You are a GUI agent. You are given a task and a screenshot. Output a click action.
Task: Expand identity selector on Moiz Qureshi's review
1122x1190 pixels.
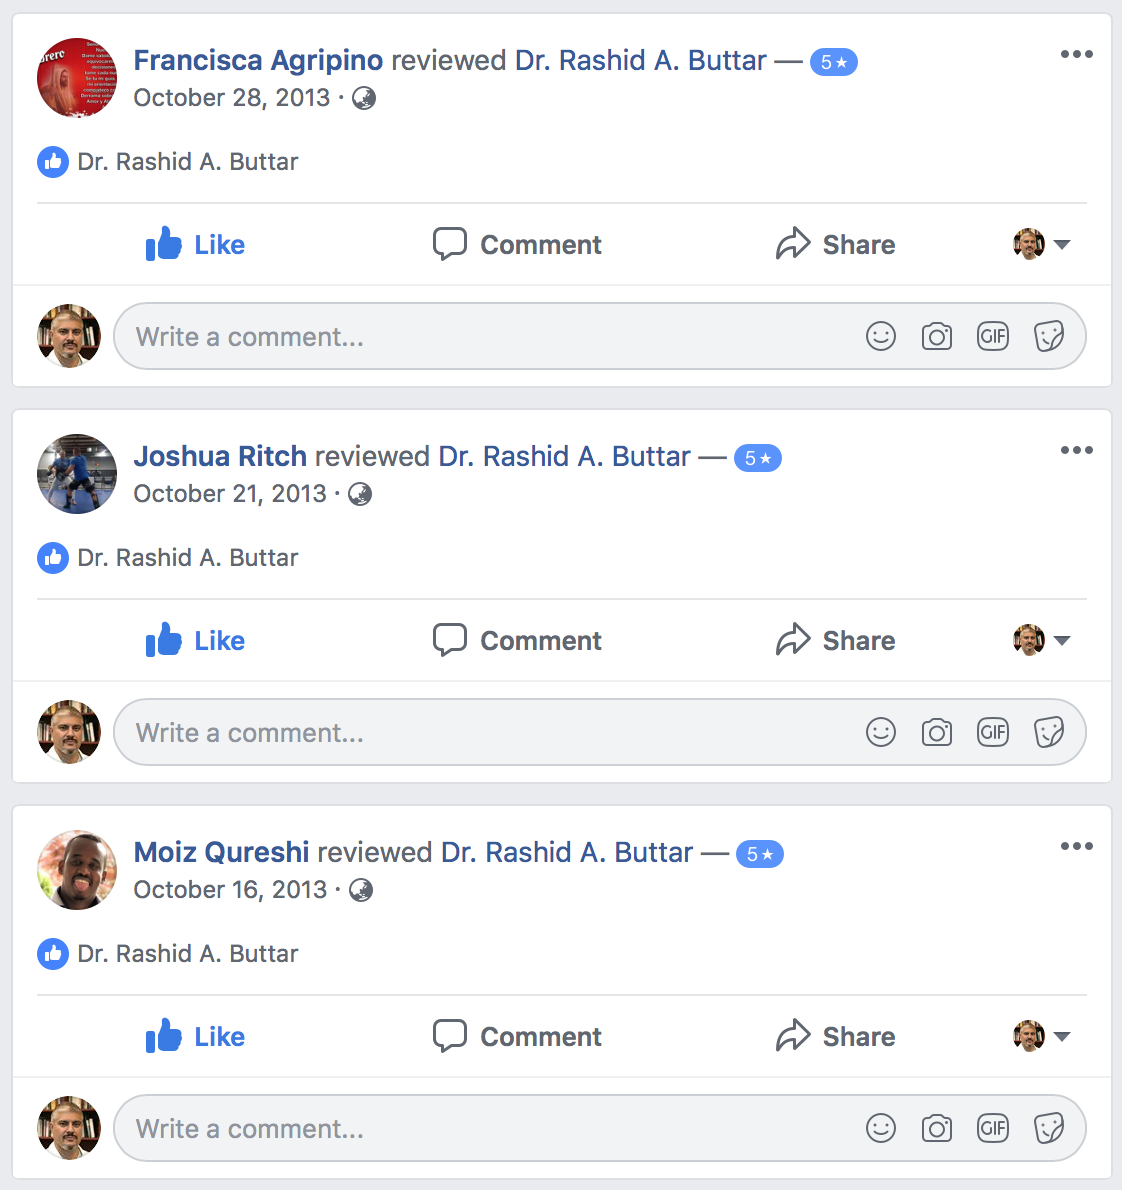[1042, 1037]
